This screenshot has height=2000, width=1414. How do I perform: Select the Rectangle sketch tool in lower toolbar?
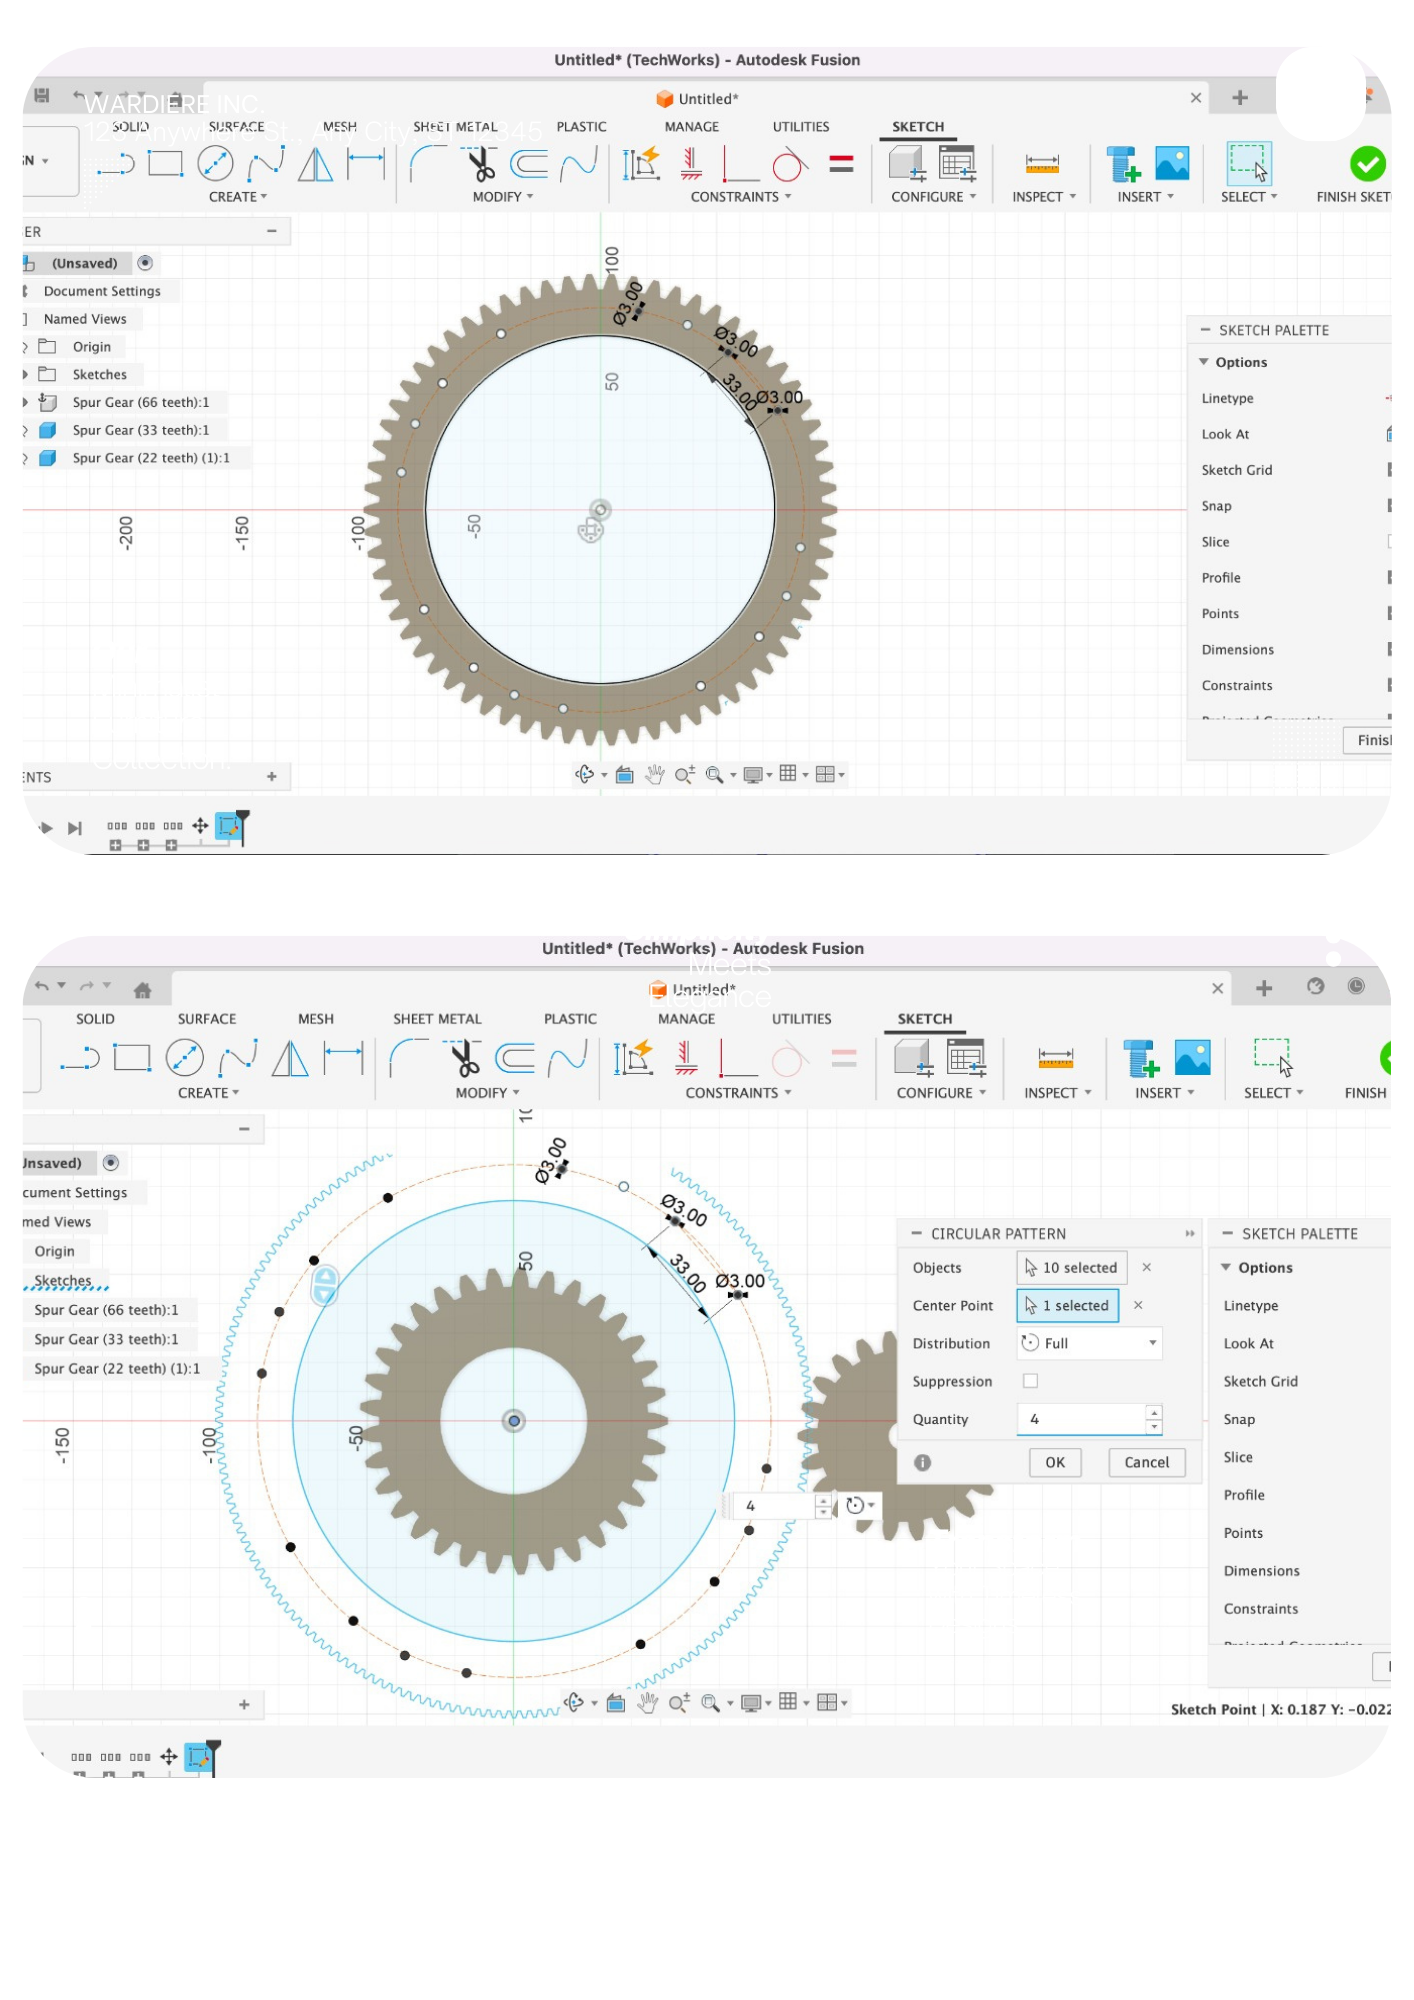click(x=132, y=1057)
